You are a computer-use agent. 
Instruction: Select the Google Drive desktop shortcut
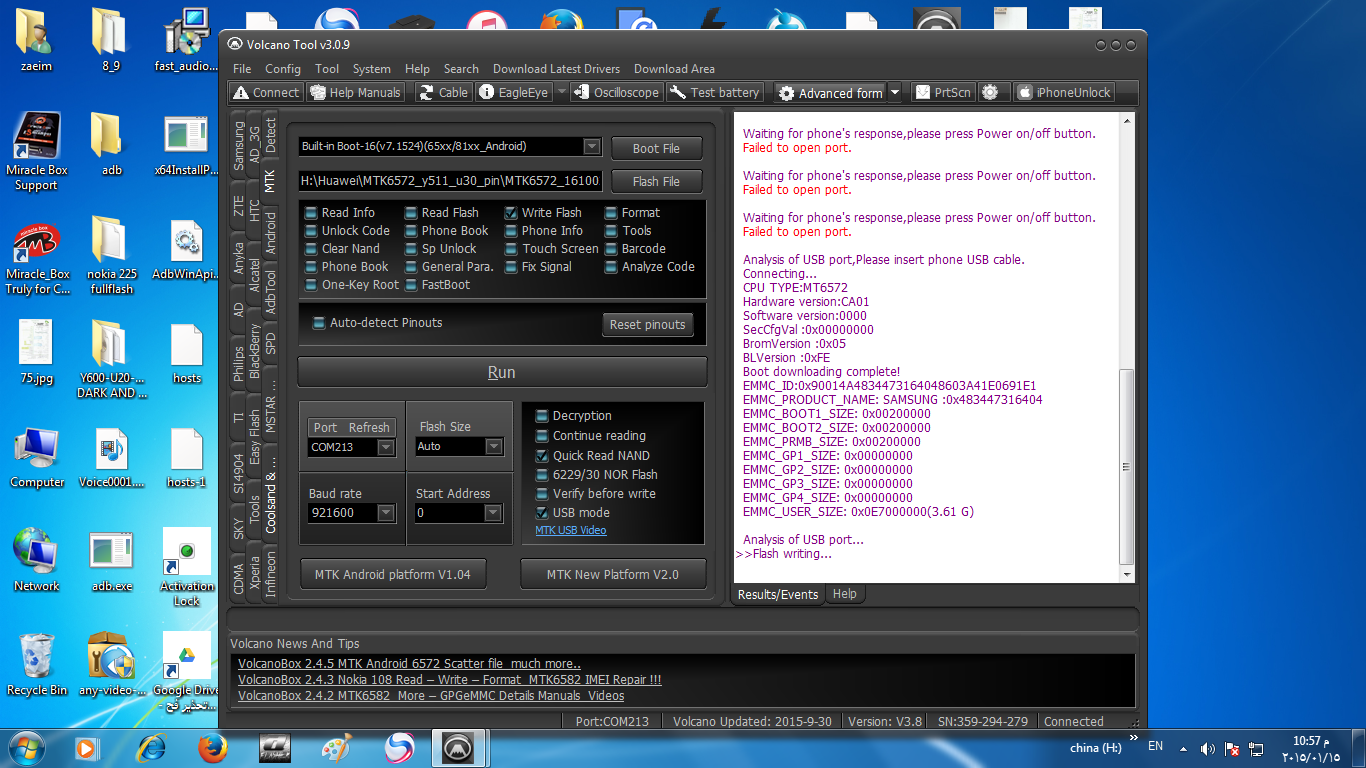tap(187, 671)
